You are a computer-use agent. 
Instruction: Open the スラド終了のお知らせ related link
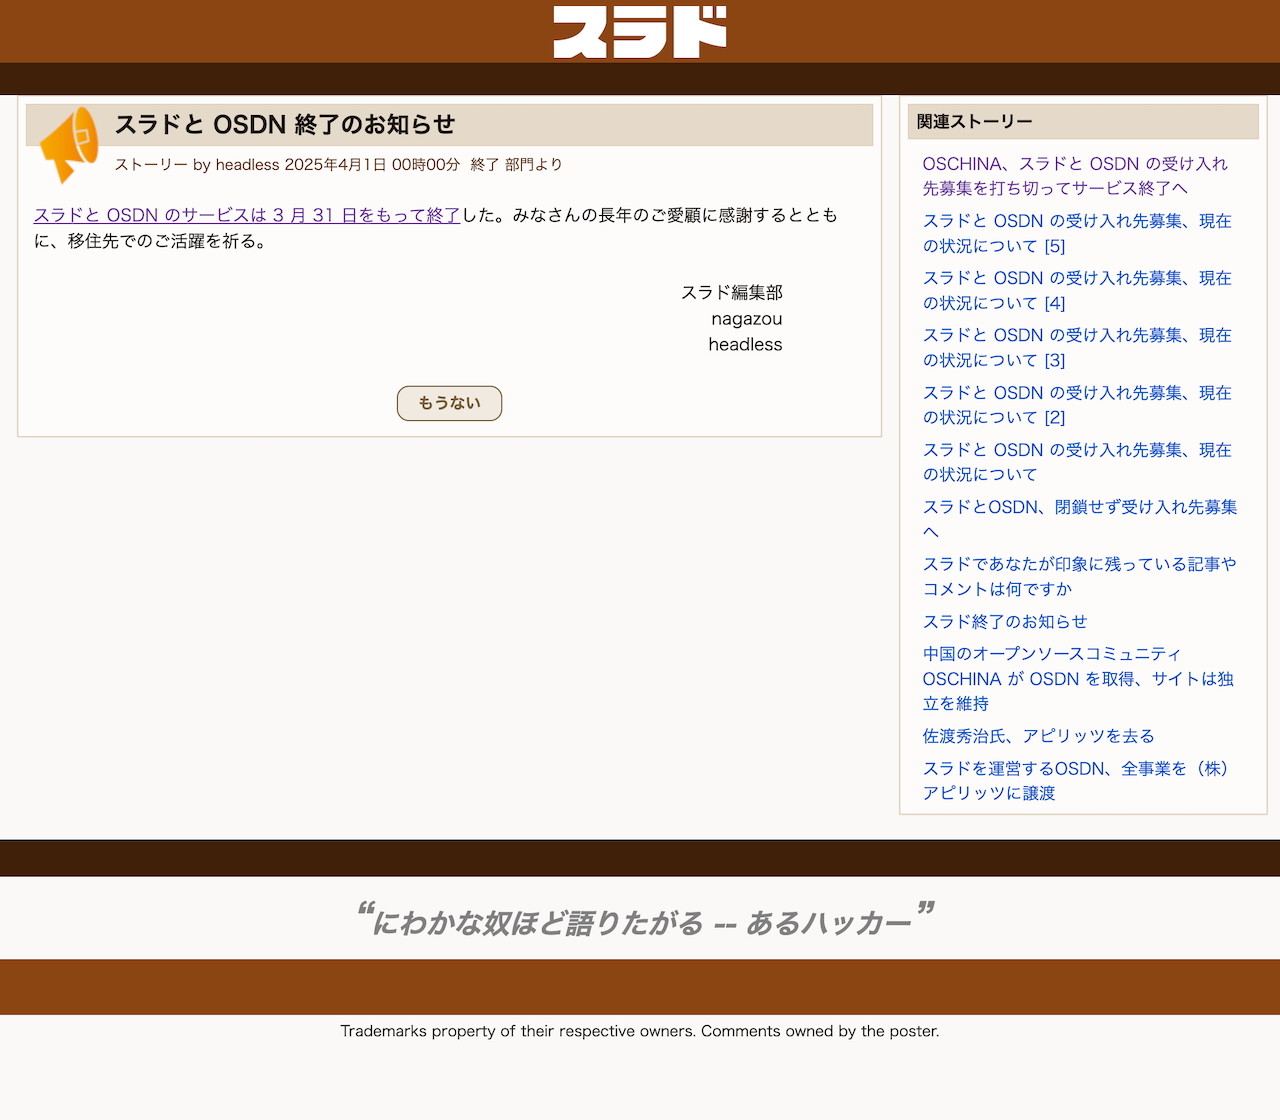(x=1005, y=621)
